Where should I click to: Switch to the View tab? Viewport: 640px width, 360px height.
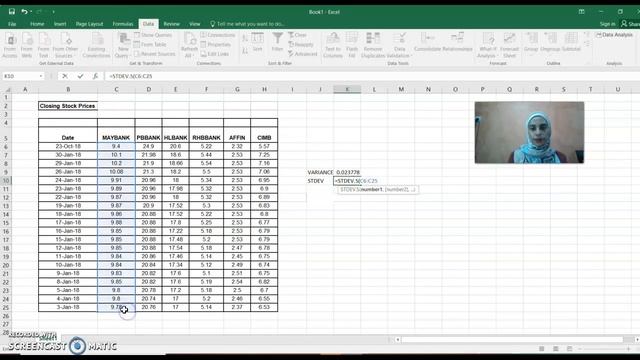coord(194,24)
